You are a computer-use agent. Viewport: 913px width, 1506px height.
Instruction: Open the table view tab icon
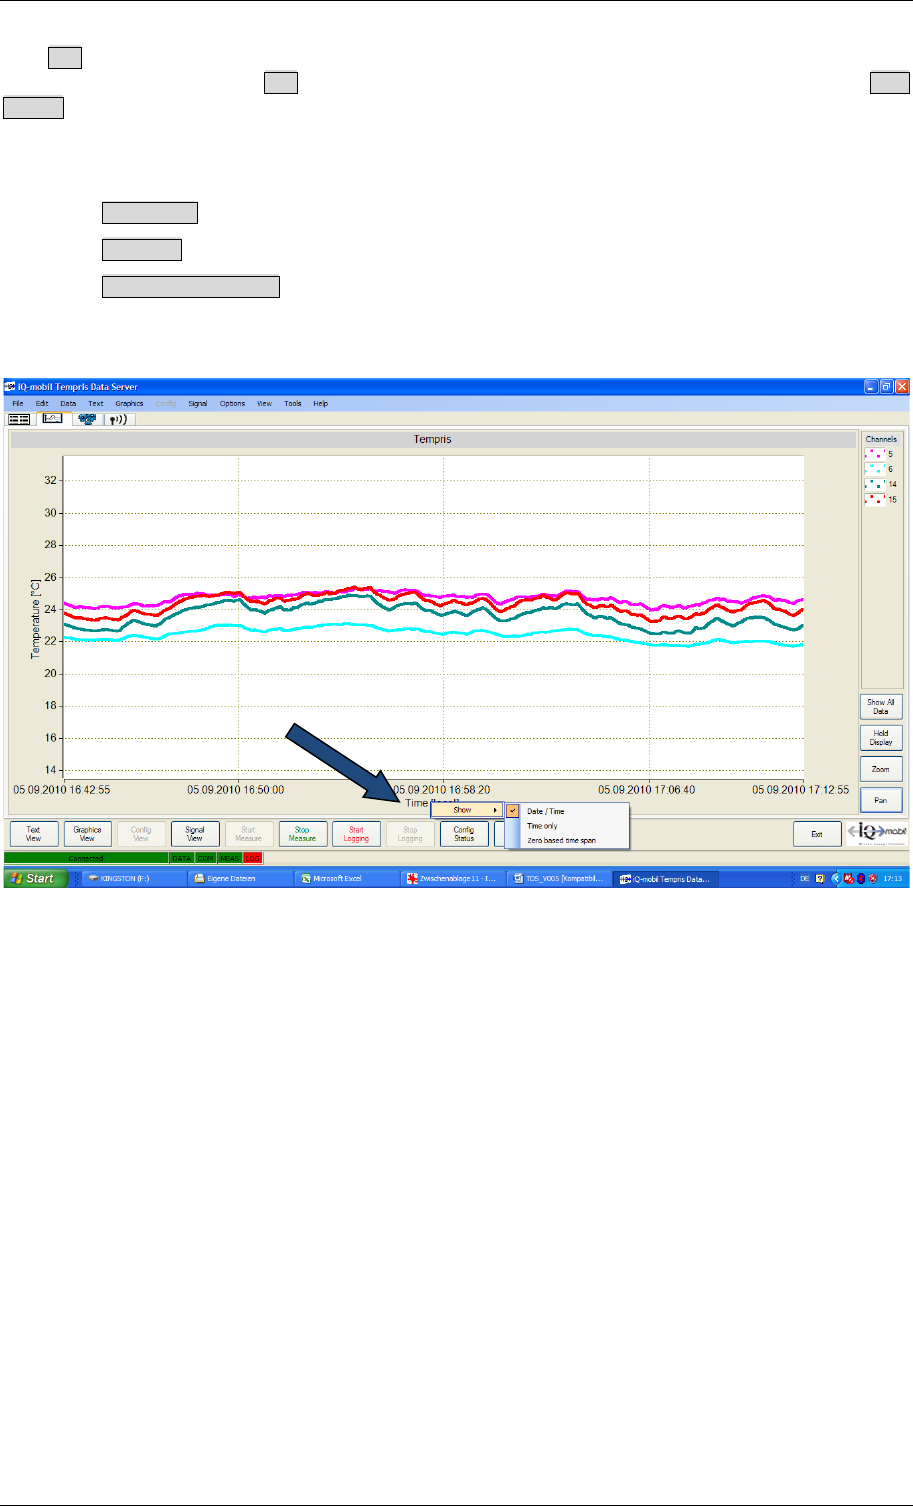pos(19,419)
